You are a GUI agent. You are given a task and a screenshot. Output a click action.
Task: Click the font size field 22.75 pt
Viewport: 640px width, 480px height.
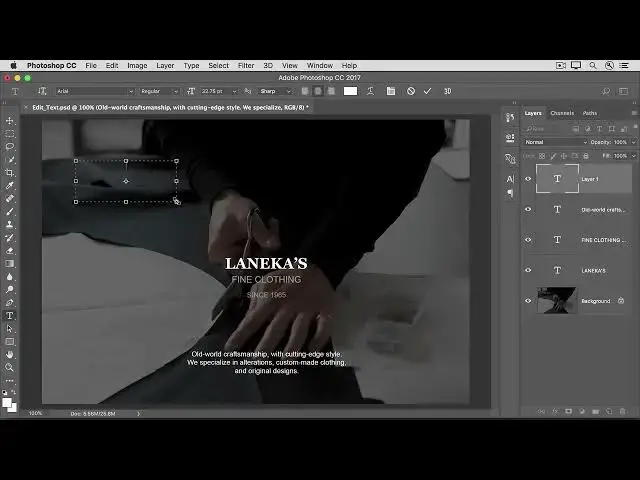[214, 91]
